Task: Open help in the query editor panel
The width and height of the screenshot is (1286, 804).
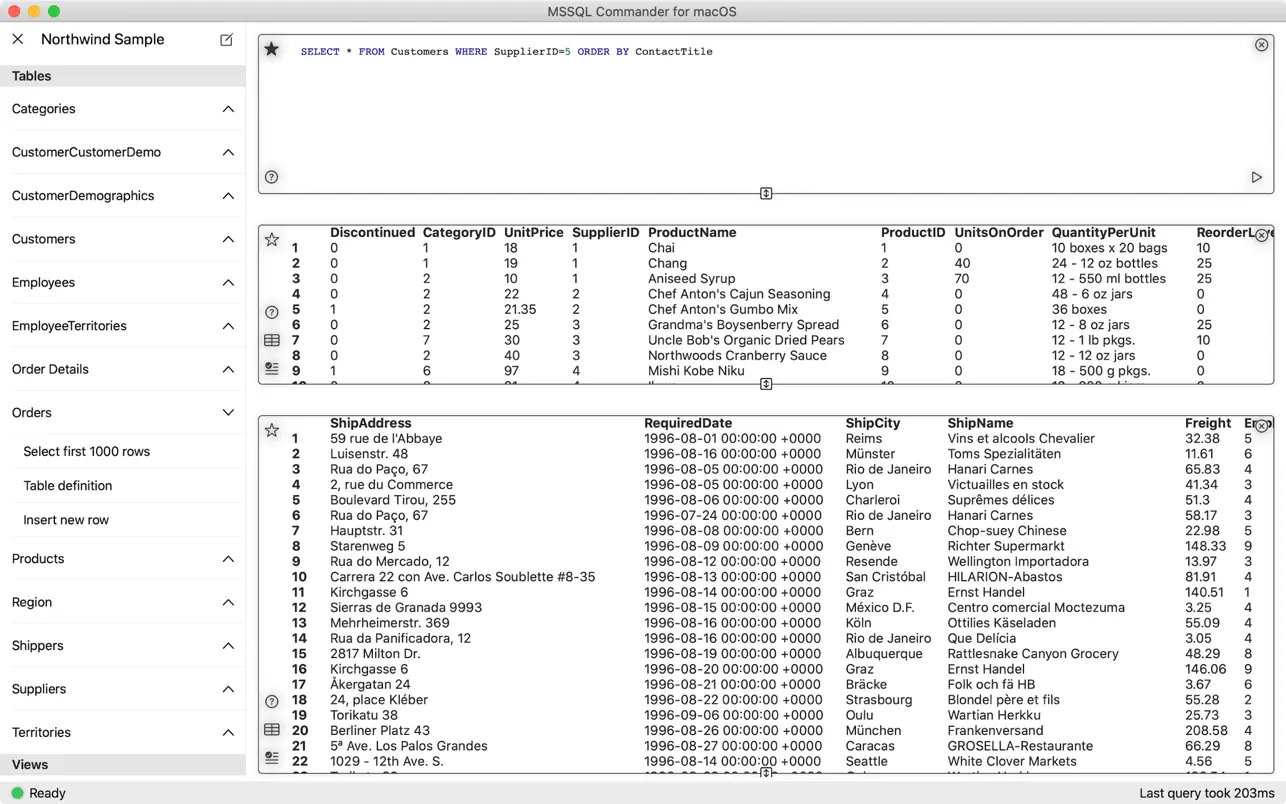Action: [x=271, y=177]
